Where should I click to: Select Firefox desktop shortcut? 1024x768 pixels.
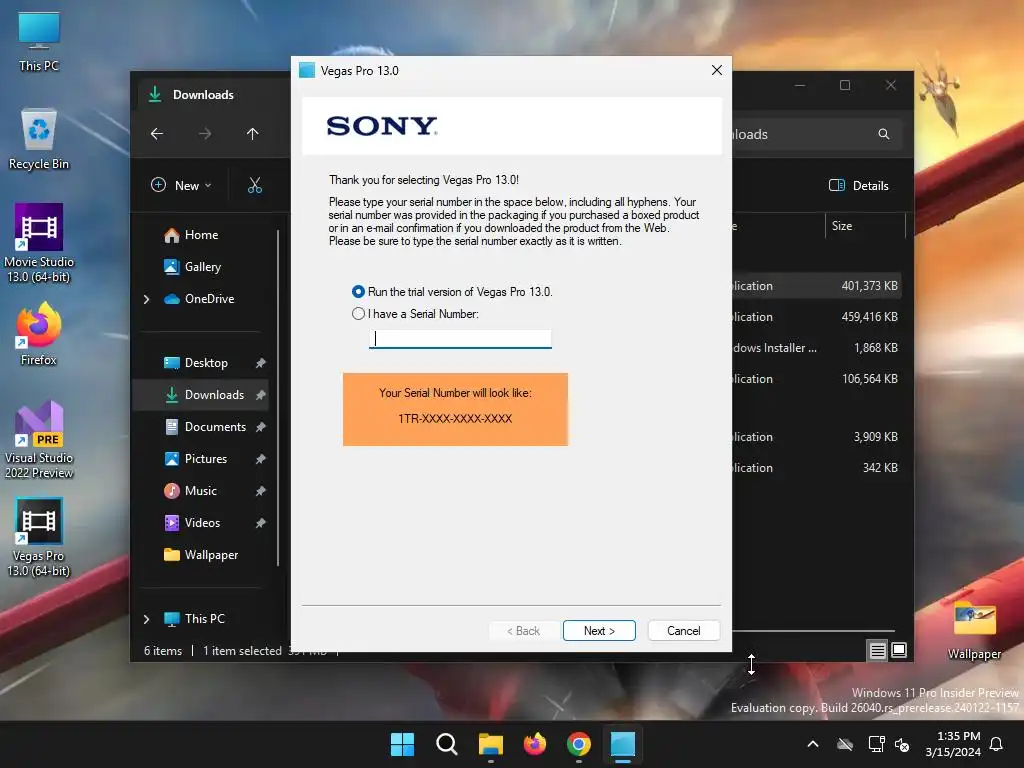click(x=39, y=334)
